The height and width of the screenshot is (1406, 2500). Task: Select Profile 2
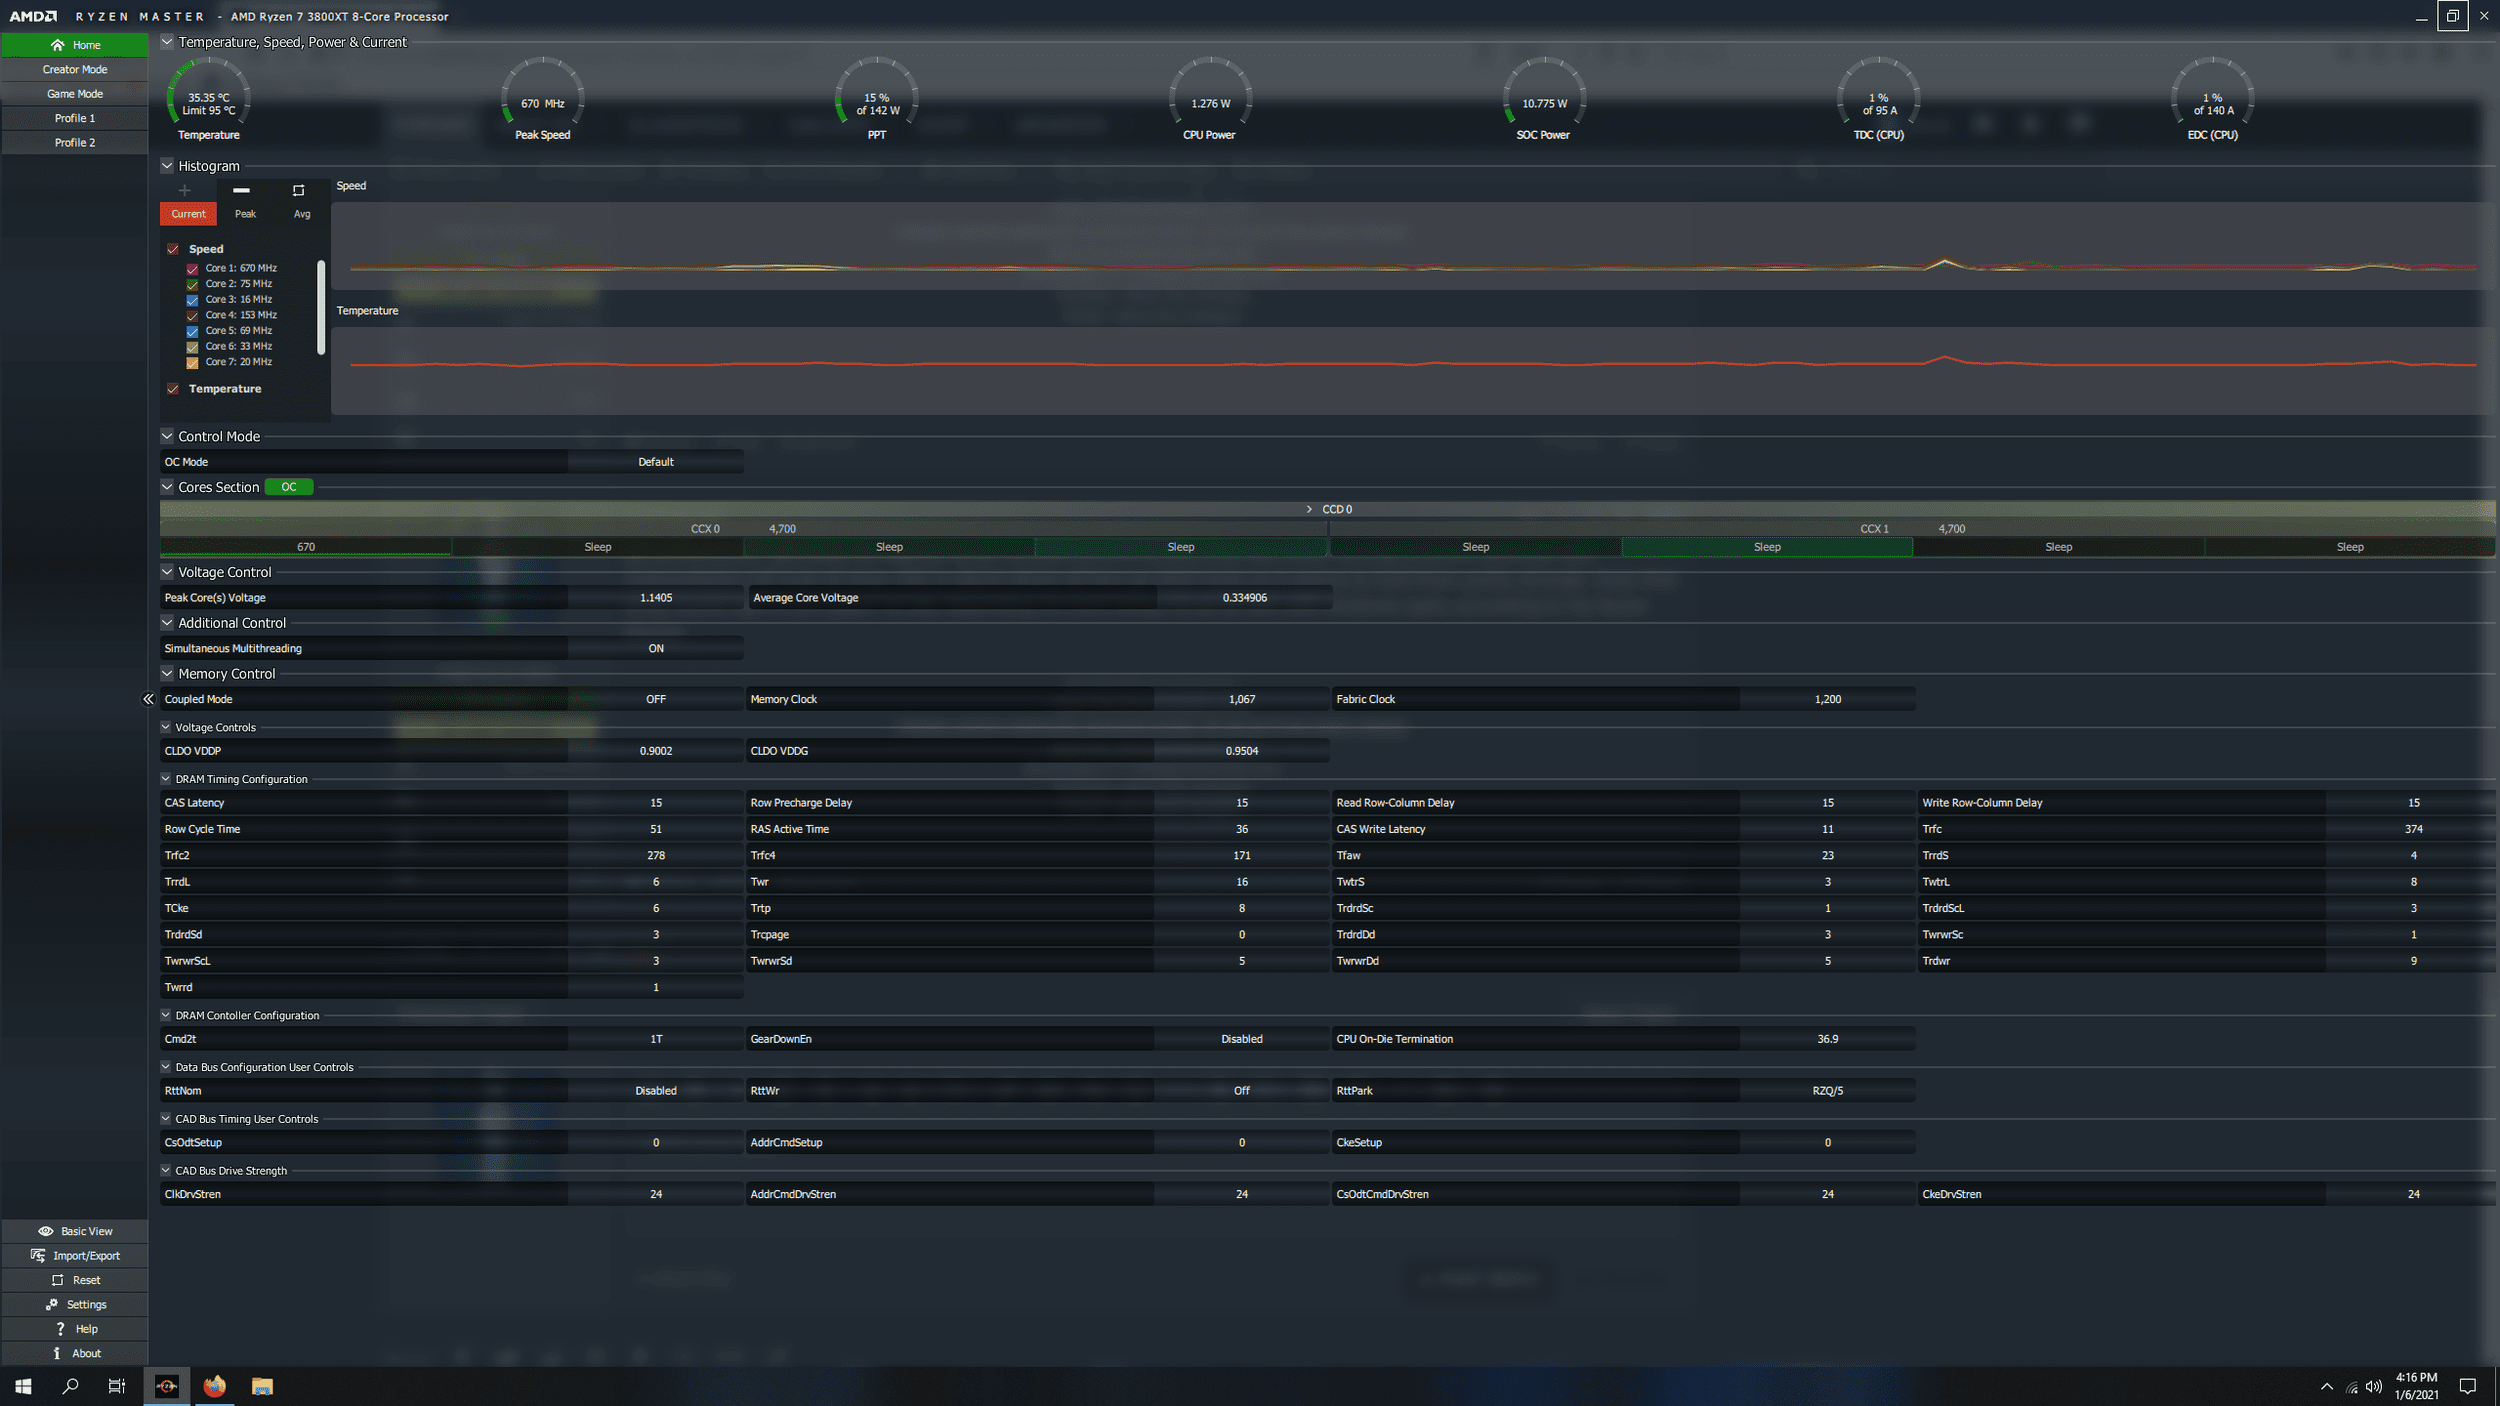75,143
